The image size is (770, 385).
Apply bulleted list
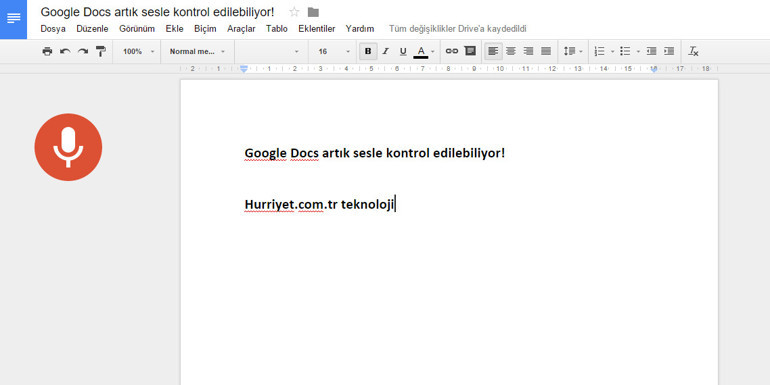(x=625, y=51)
